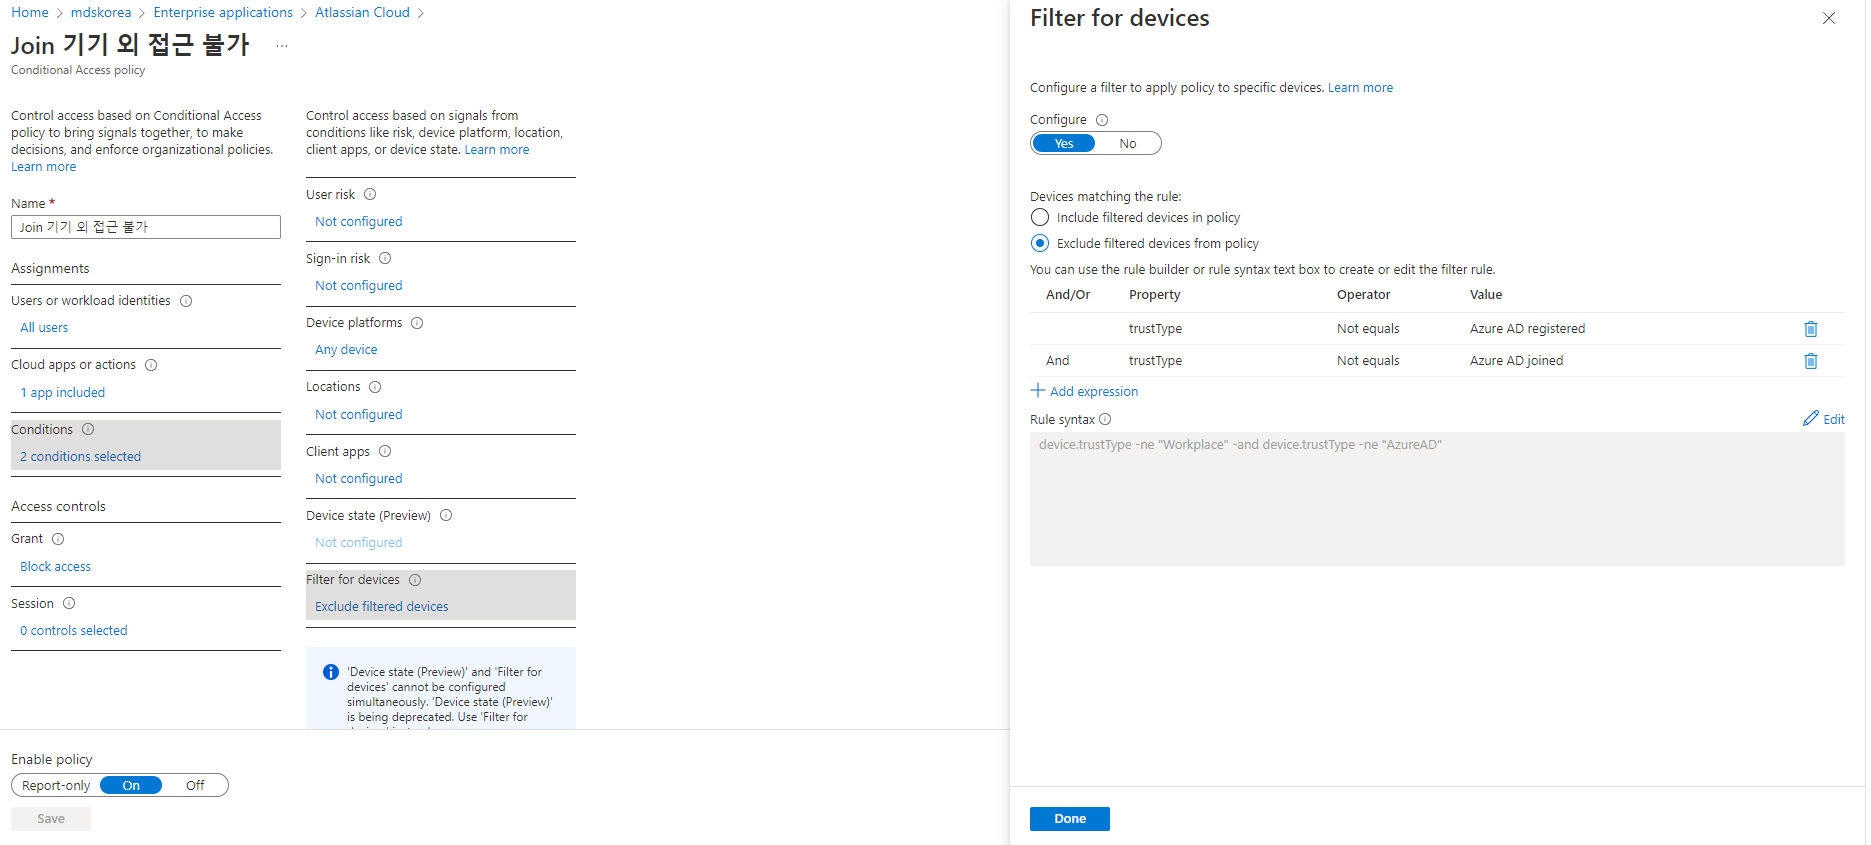Open the Session info icon
Viewport: 1871px width, 845px height.
click(69, 603)
